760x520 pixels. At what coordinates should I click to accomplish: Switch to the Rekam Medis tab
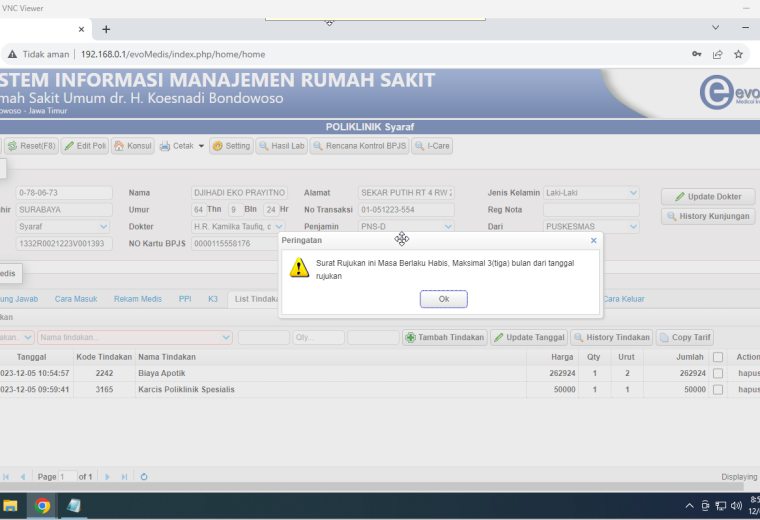point(138,299)
